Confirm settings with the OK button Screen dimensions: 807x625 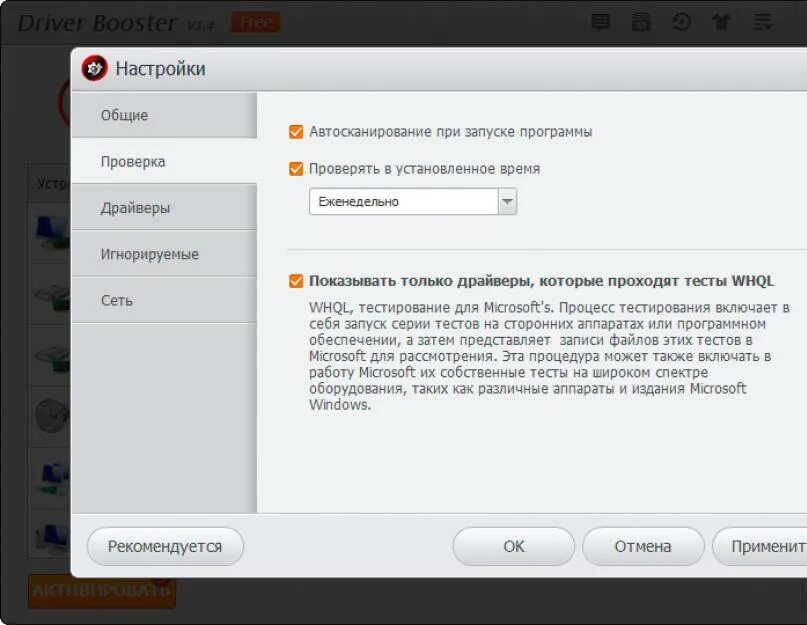pyautogui.click(x=514, y=546)
